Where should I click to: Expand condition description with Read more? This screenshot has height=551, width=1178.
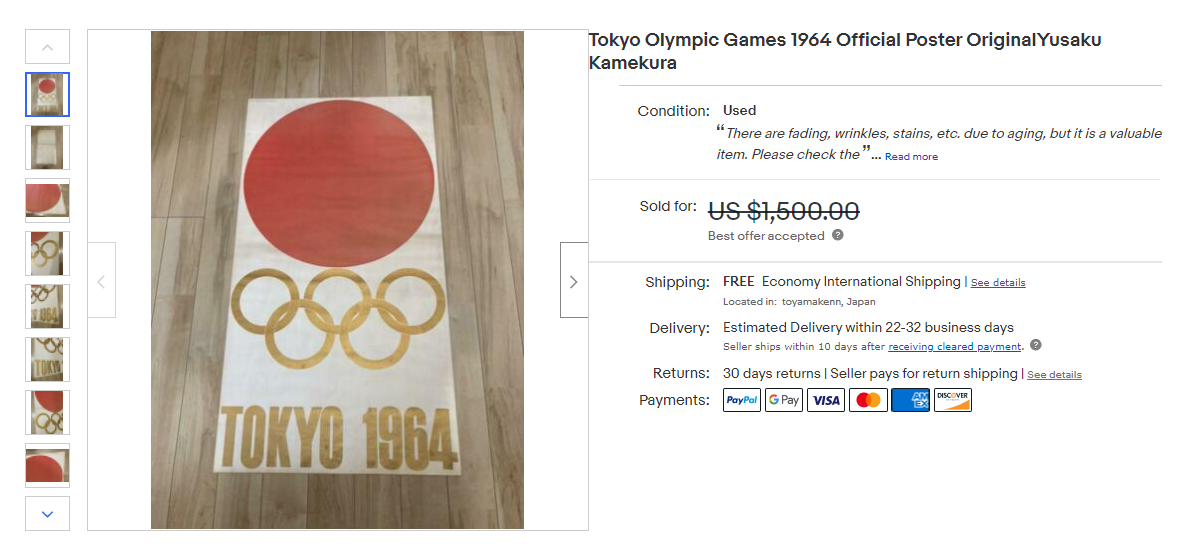911,157
